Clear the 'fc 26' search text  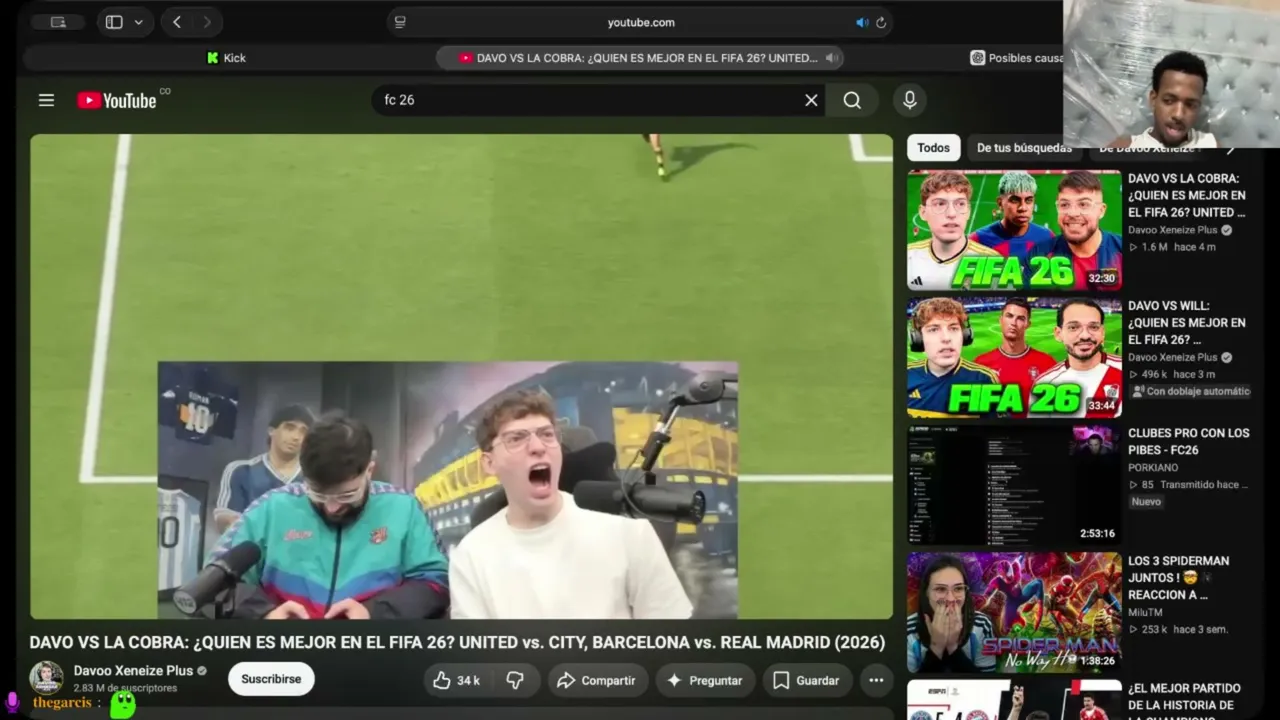811,100
